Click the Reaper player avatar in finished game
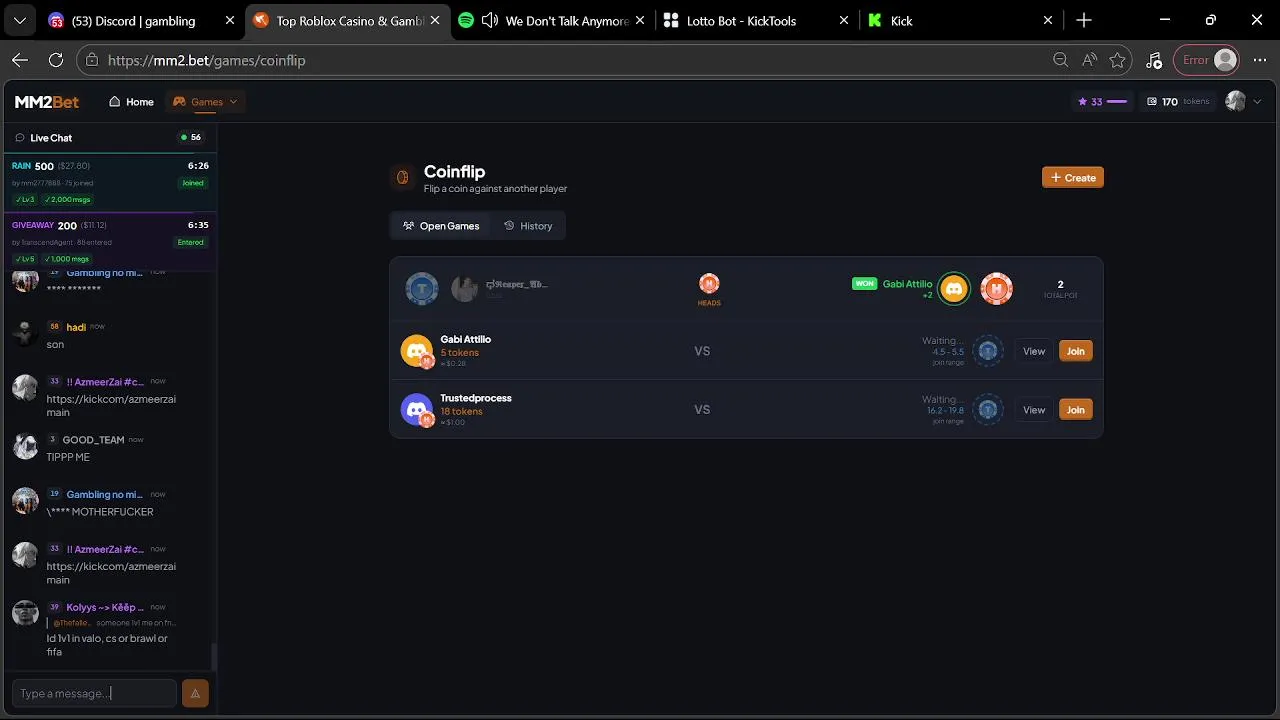Screen dimensions: 1280x720 pyautogui.click(x=464, y=289)
